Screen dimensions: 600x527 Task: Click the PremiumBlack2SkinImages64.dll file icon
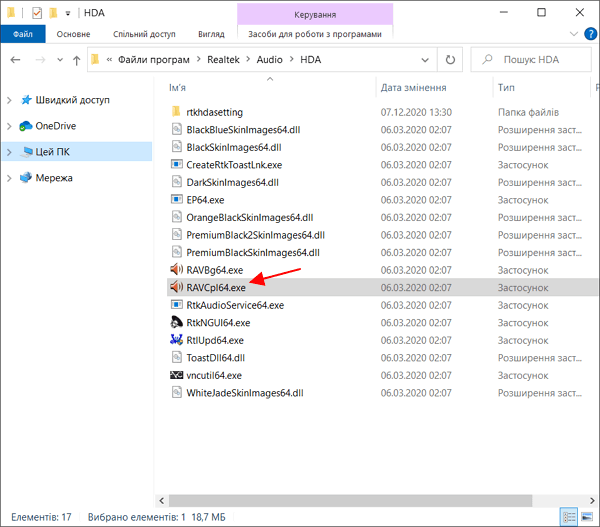click(176, 235)
